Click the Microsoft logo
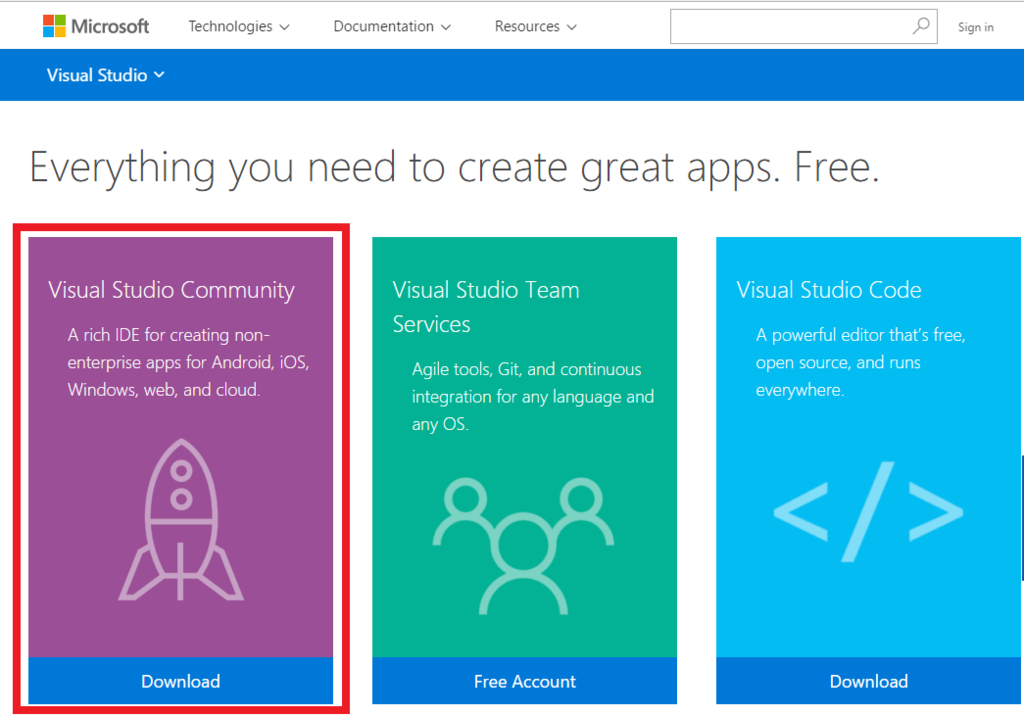The image size is (1024, 716). pyautogui.click(x=96, y=26)
